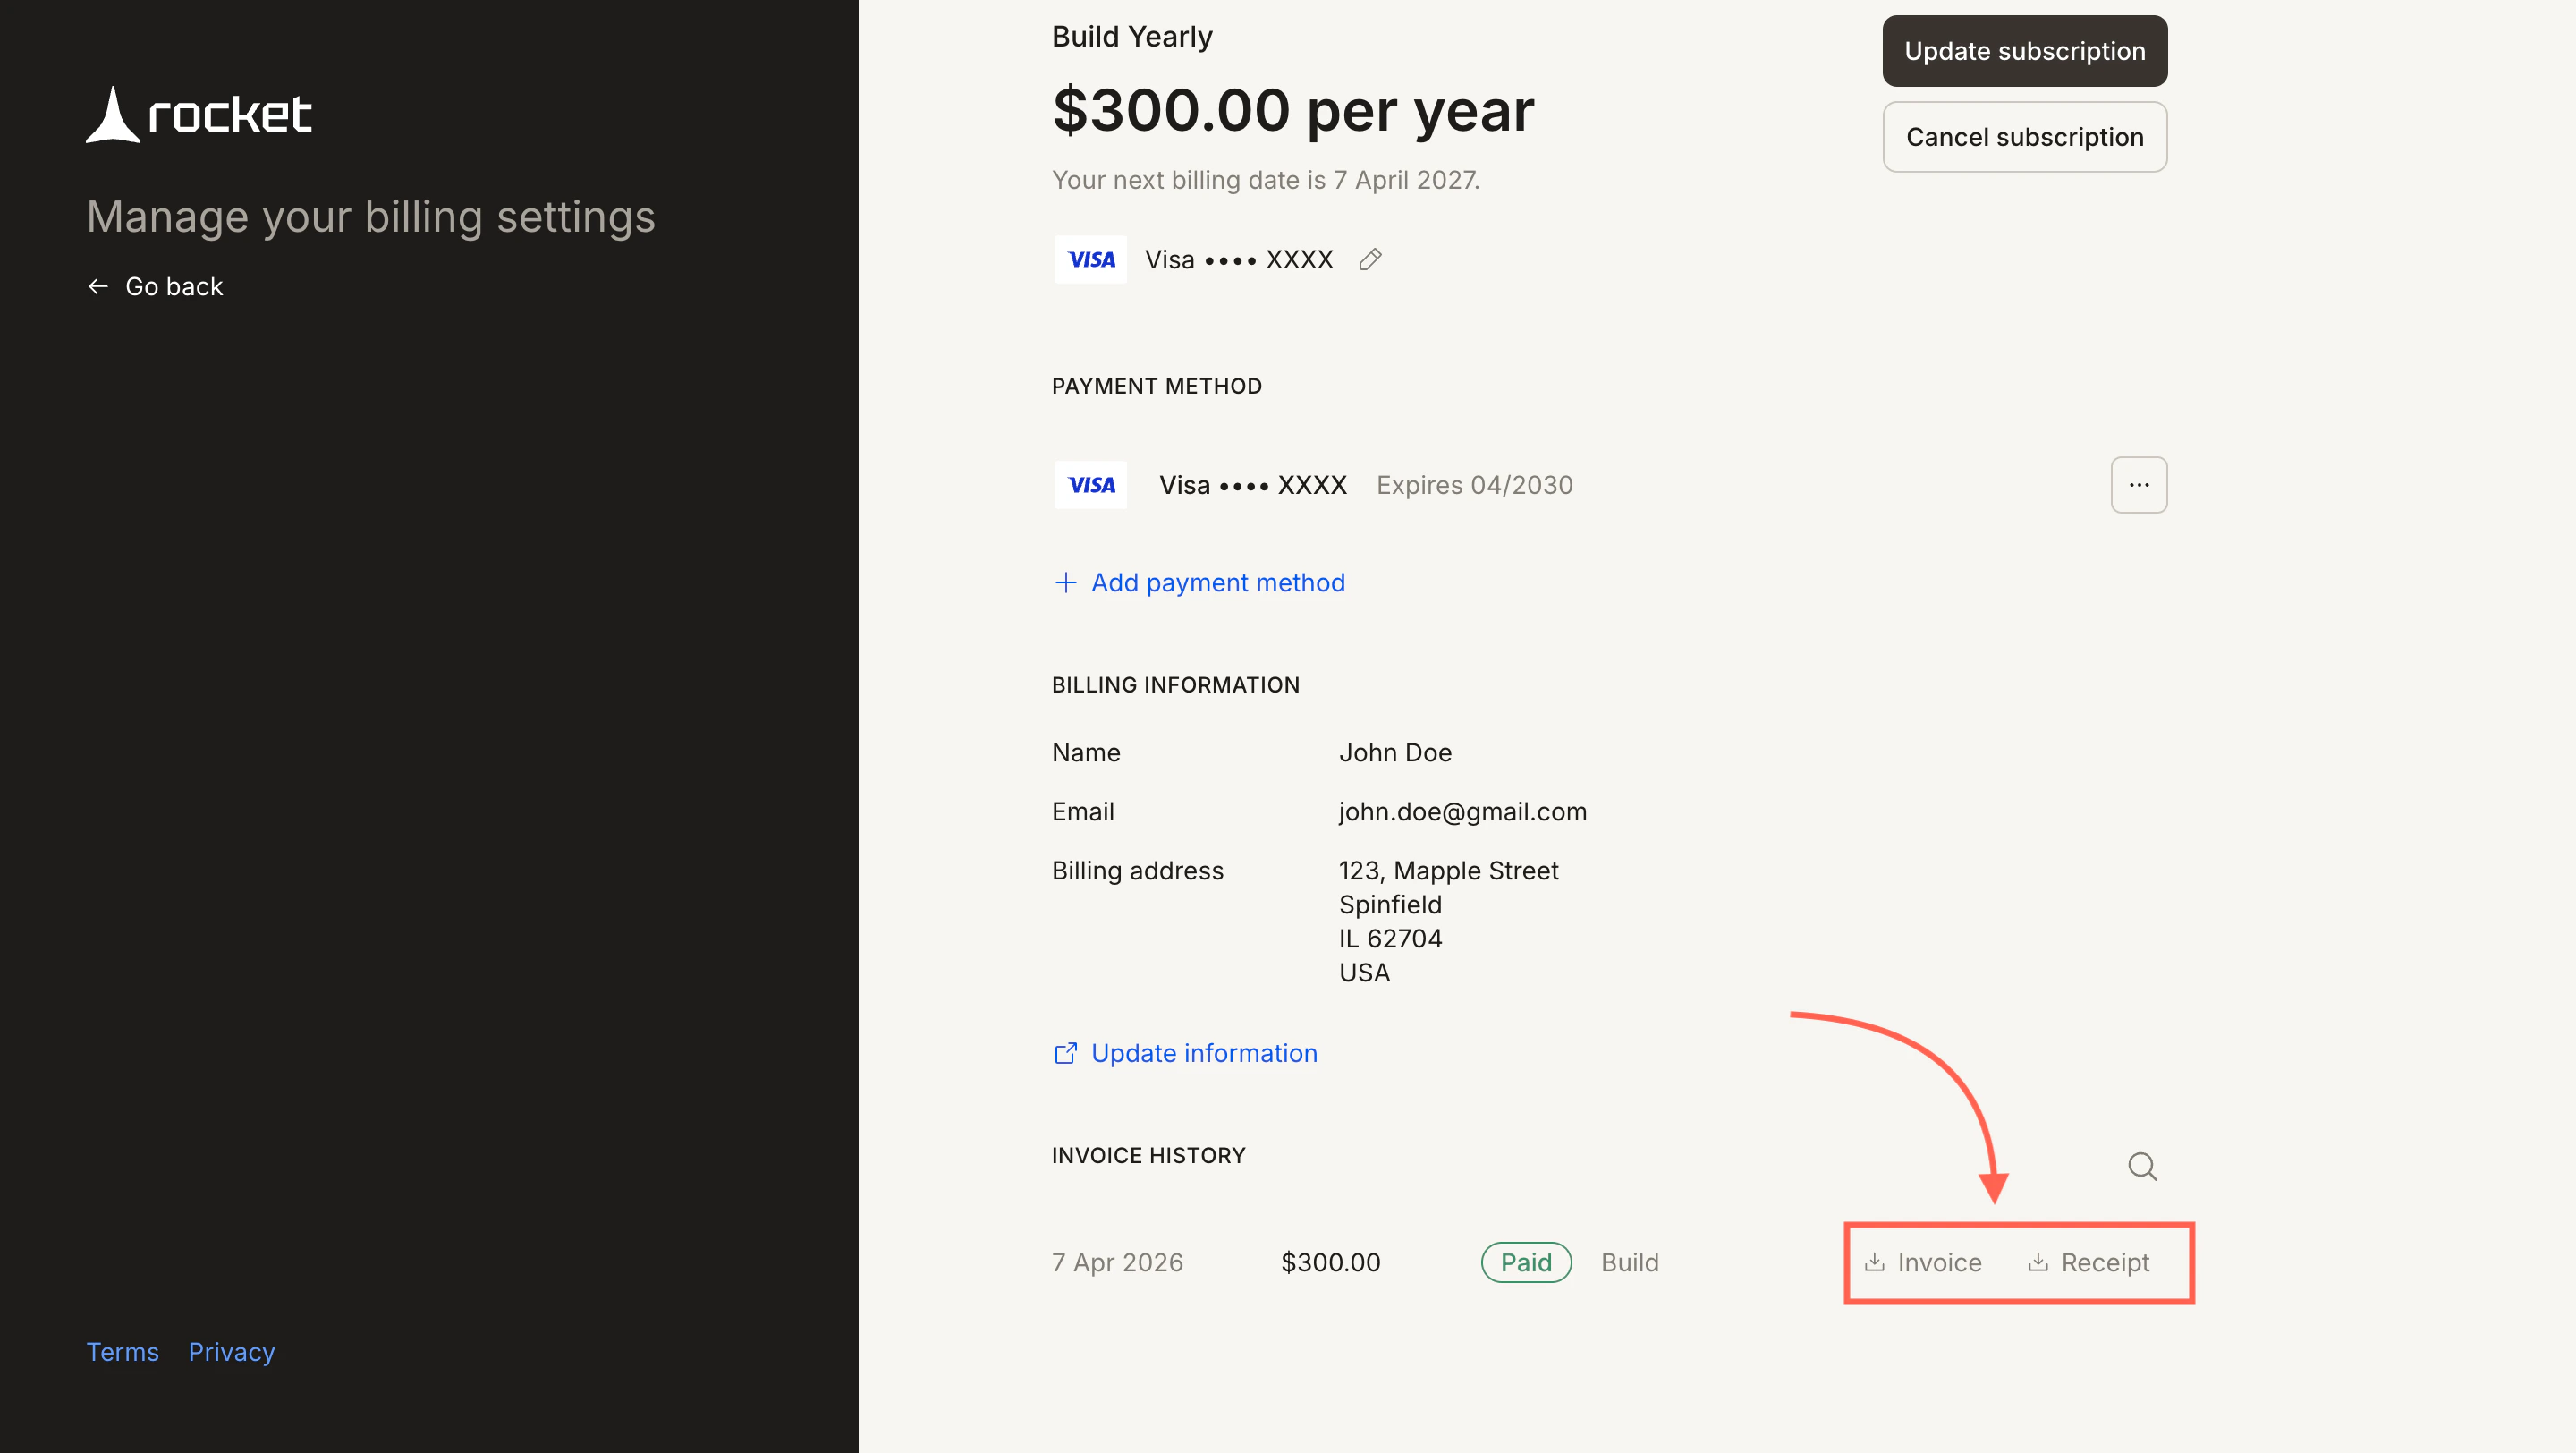Viewport: 2576px width, 1453px height.
Task: Click the external-link icon beside Update information
Action: point(1066,1053)
